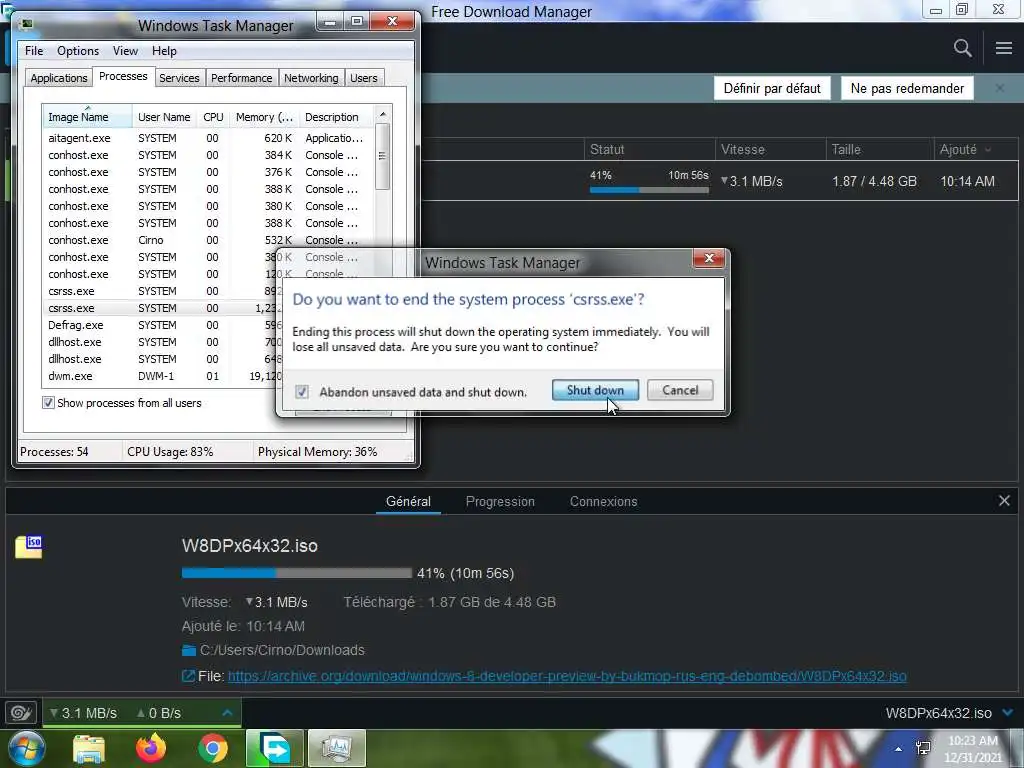Sort processes by Memory column header

click(264, 117)
